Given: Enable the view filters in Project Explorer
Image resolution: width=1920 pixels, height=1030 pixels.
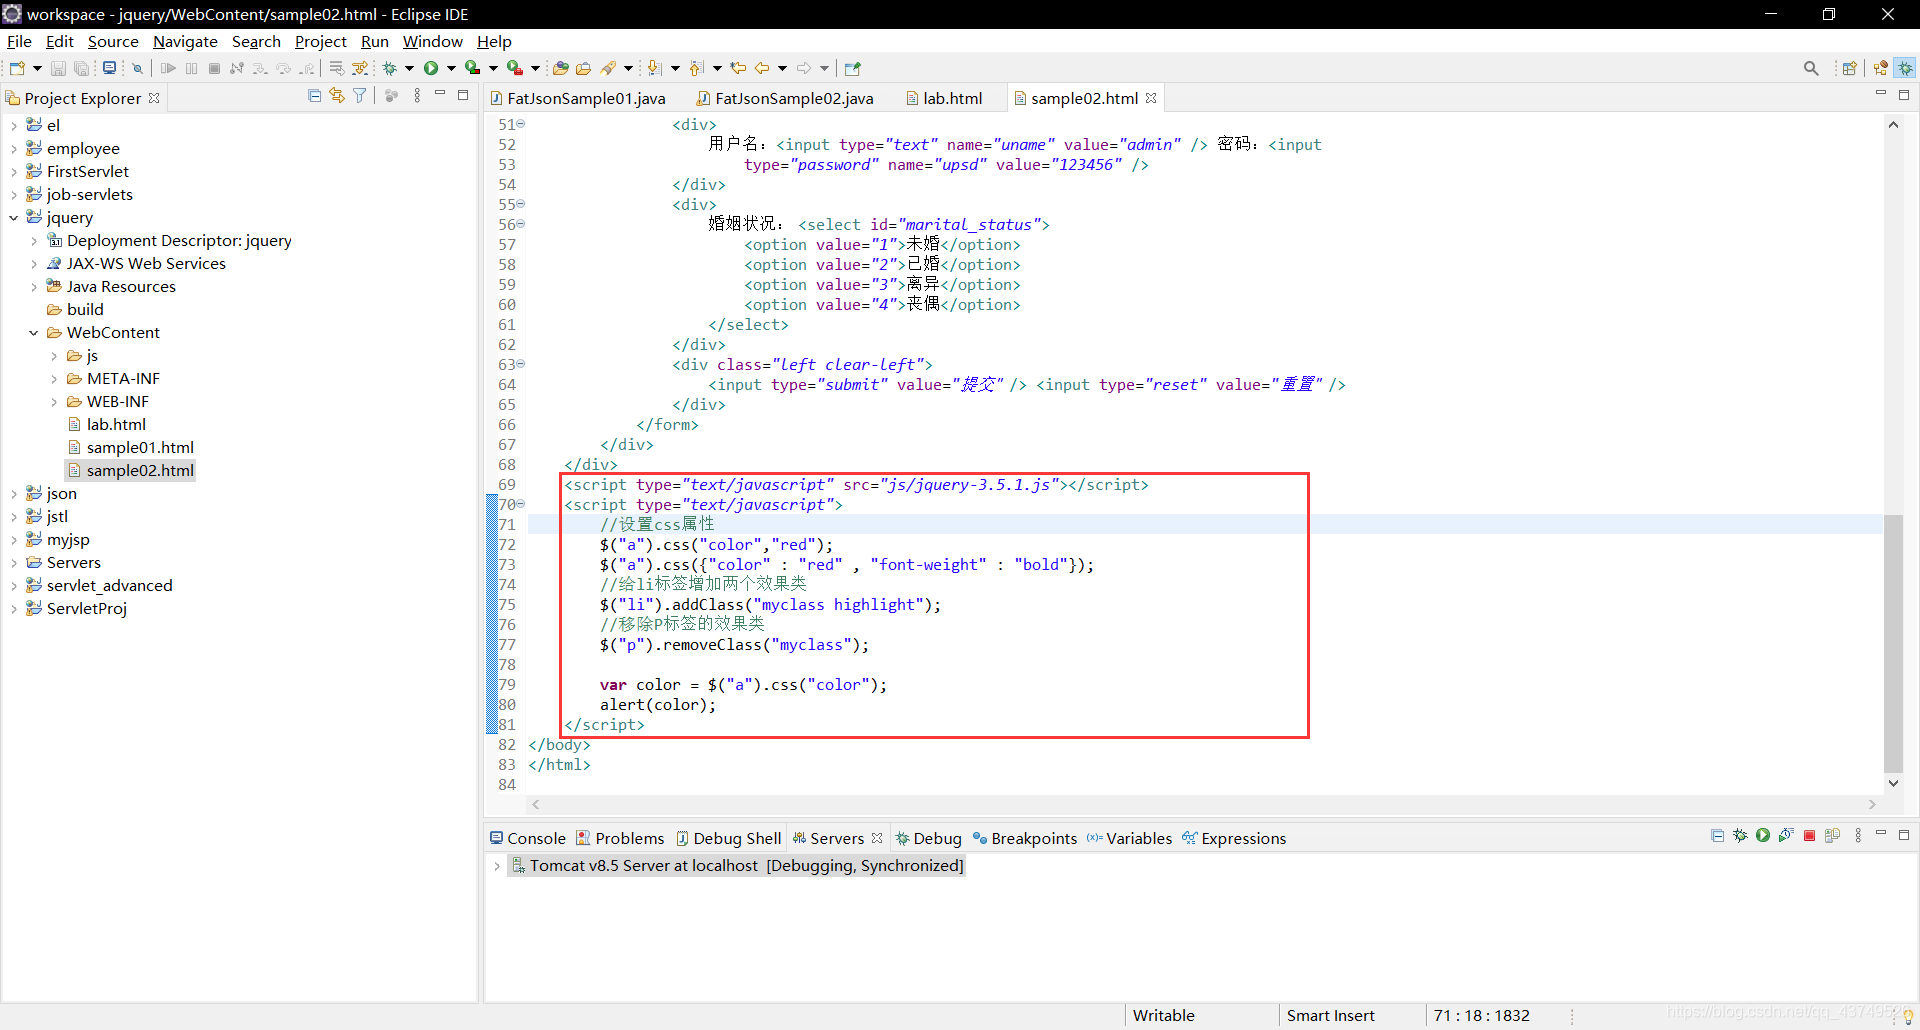Looking at the screenshot, I should coord(360,95).
